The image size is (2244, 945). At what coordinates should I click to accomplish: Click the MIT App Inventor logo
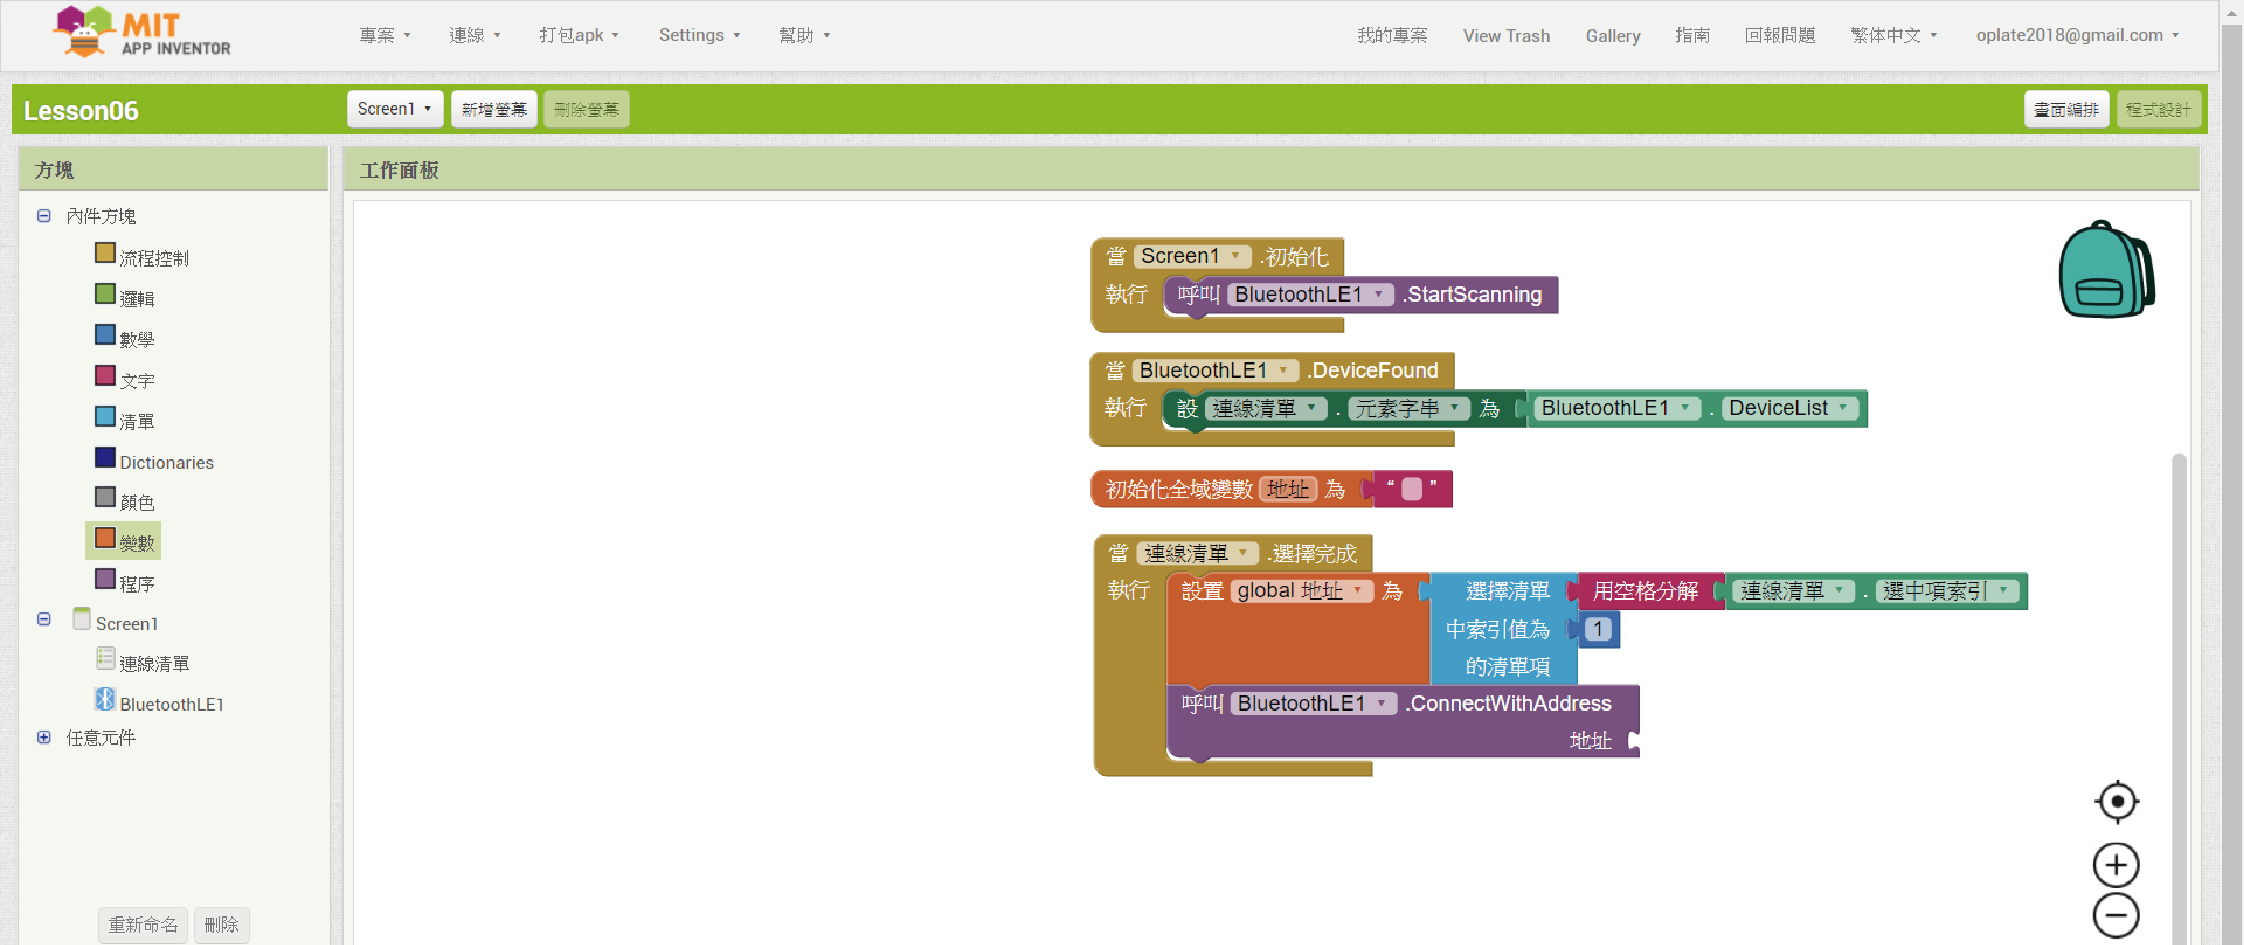tap(141, 33)
